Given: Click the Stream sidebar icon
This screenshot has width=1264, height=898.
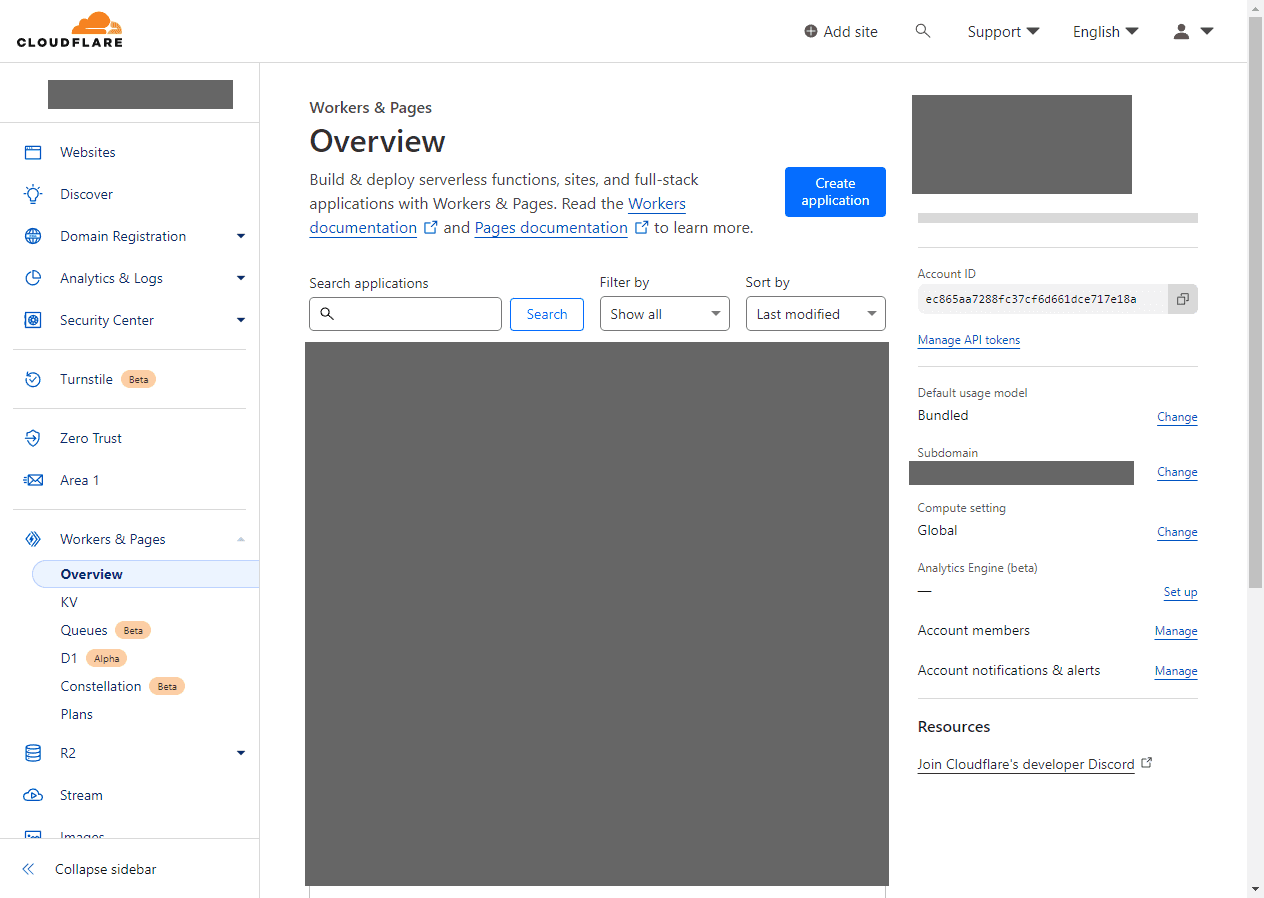Looking at the screenshot, I should coord(33,795).
